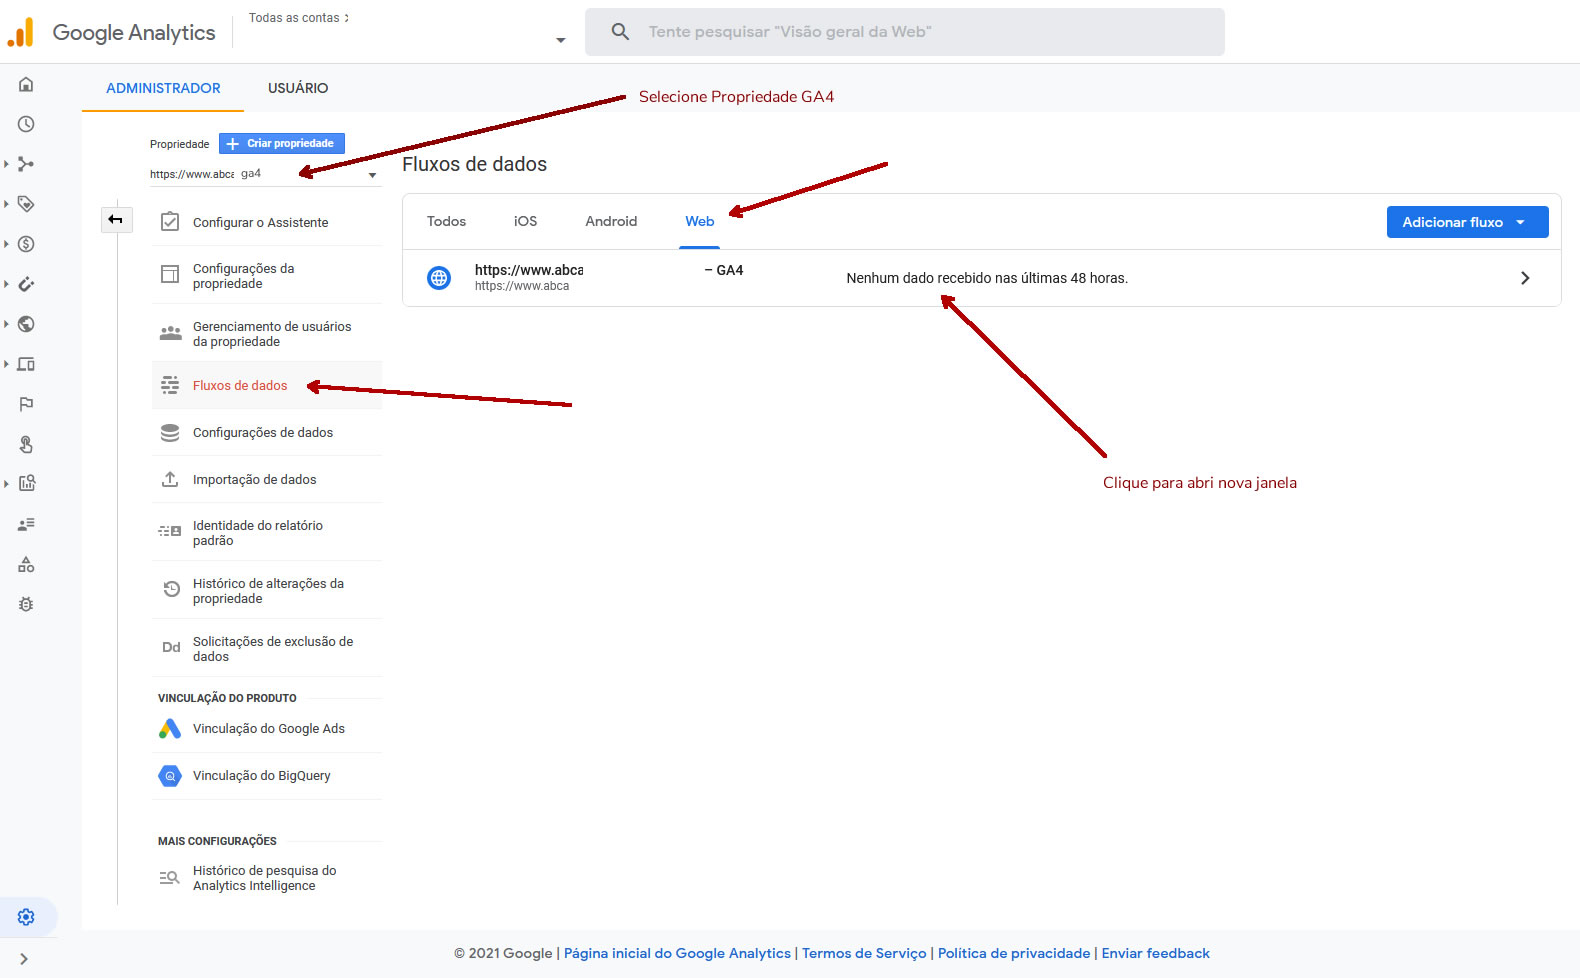Click the https://www.abca GA4 stream name
The height and width of the screenshot is (978, 1580).
tap(609, 270)
